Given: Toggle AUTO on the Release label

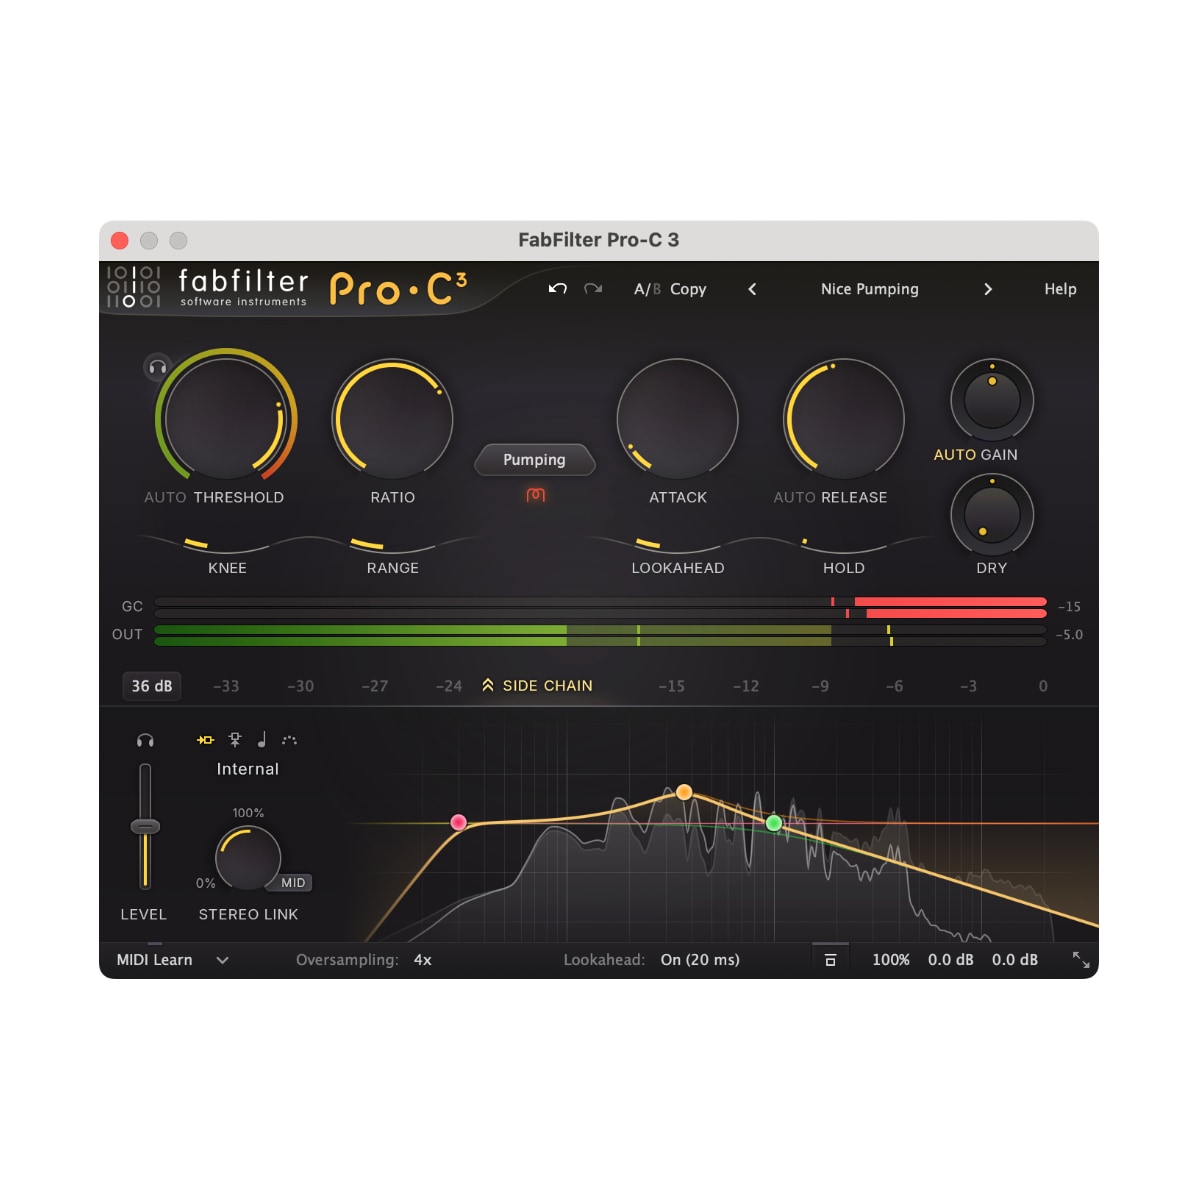Looking at the screenshot, I should coord(794,497).
